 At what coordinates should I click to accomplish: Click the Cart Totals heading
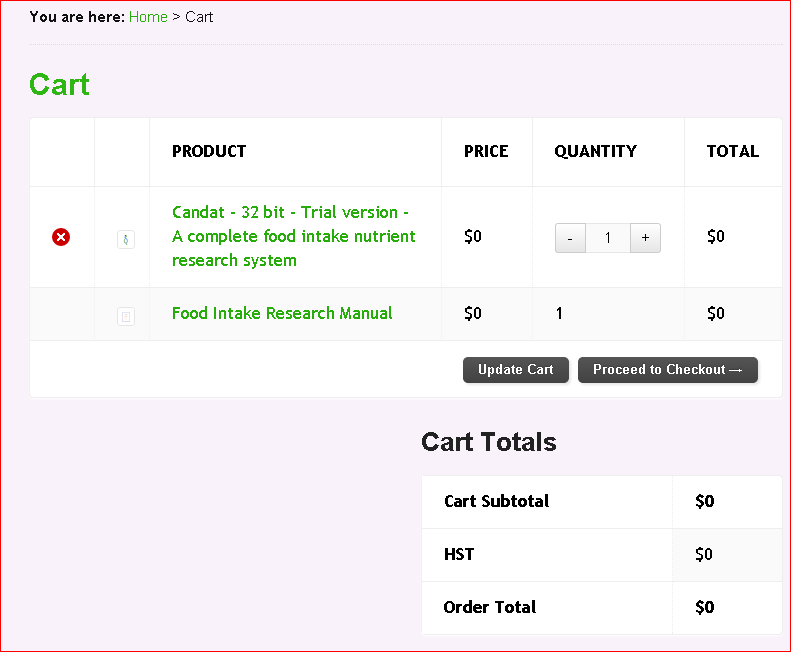(x=488, y=442)
